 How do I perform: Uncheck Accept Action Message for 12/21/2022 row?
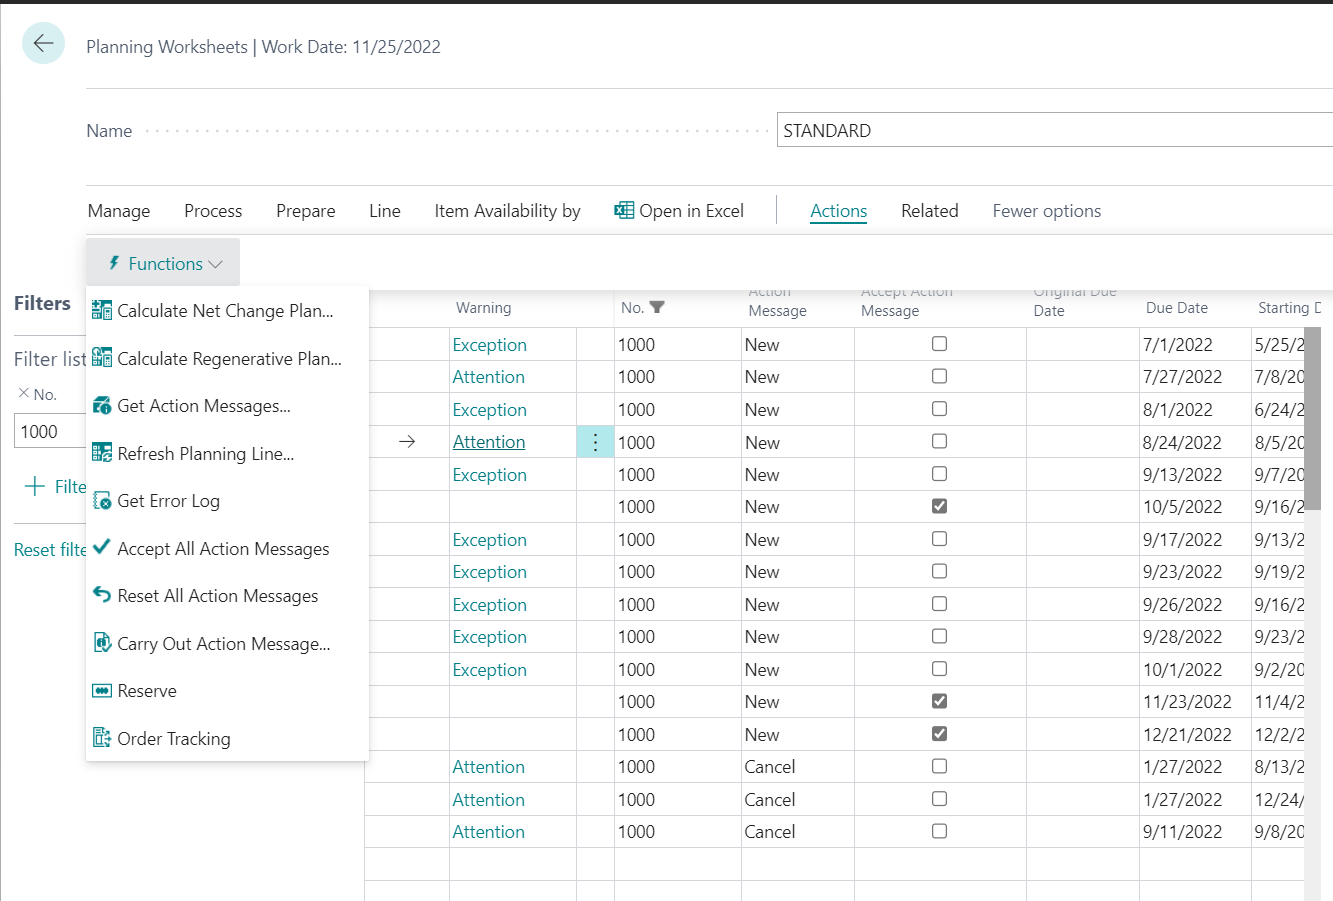[939, 733]
